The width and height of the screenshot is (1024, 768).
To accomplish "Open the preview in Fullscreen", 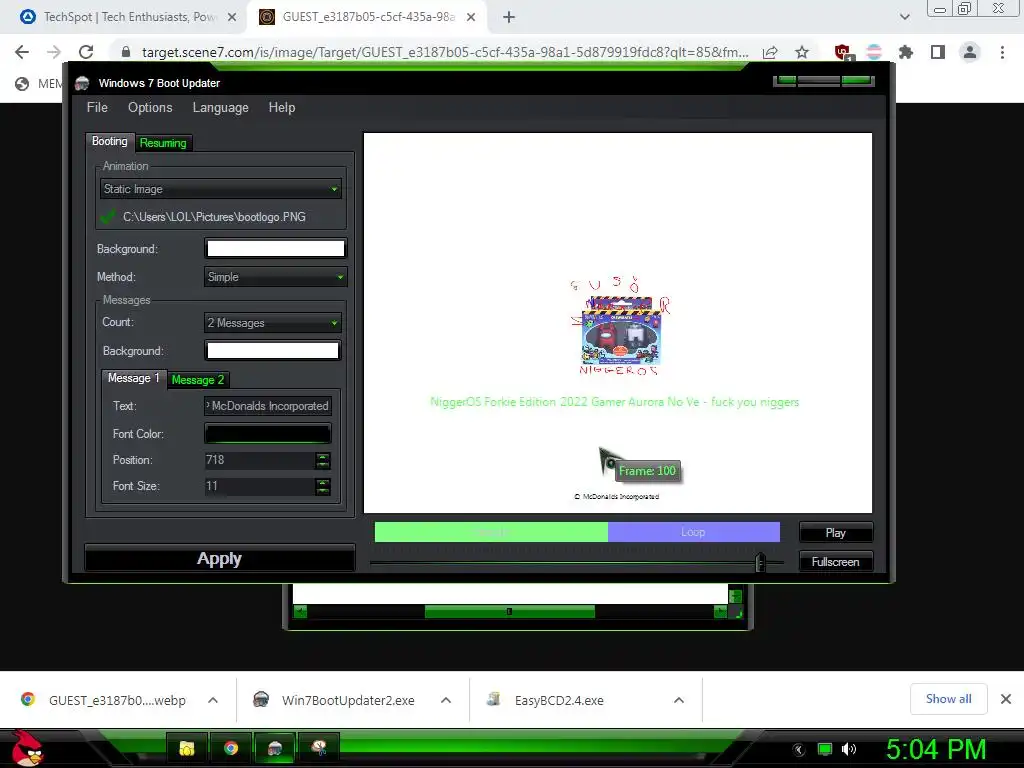I will coord(835,562).
